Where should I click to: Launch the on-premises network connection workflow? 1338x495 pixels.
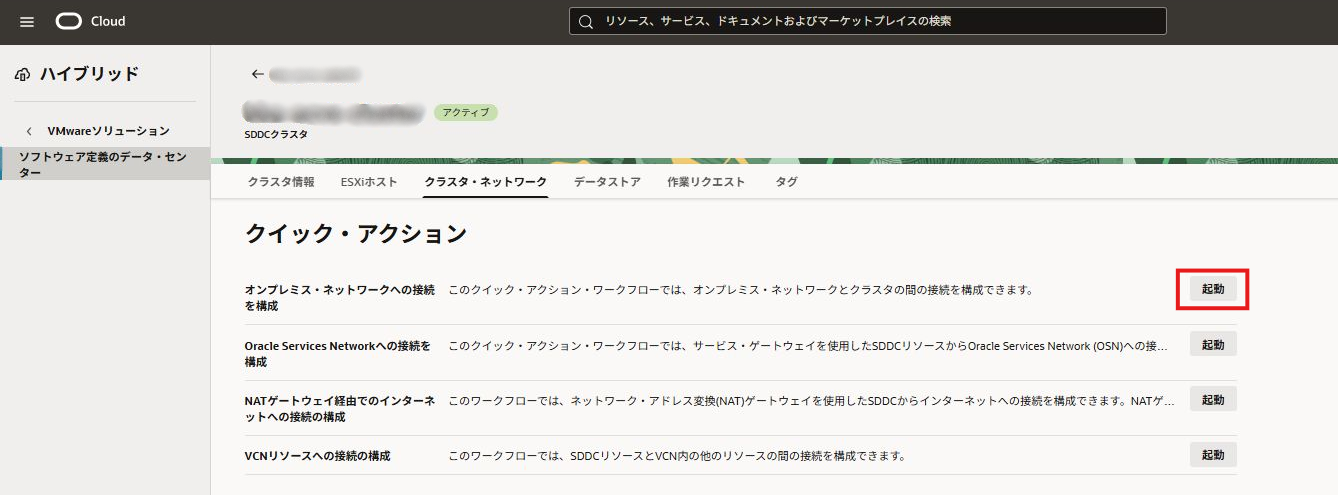click(1212, 289)
